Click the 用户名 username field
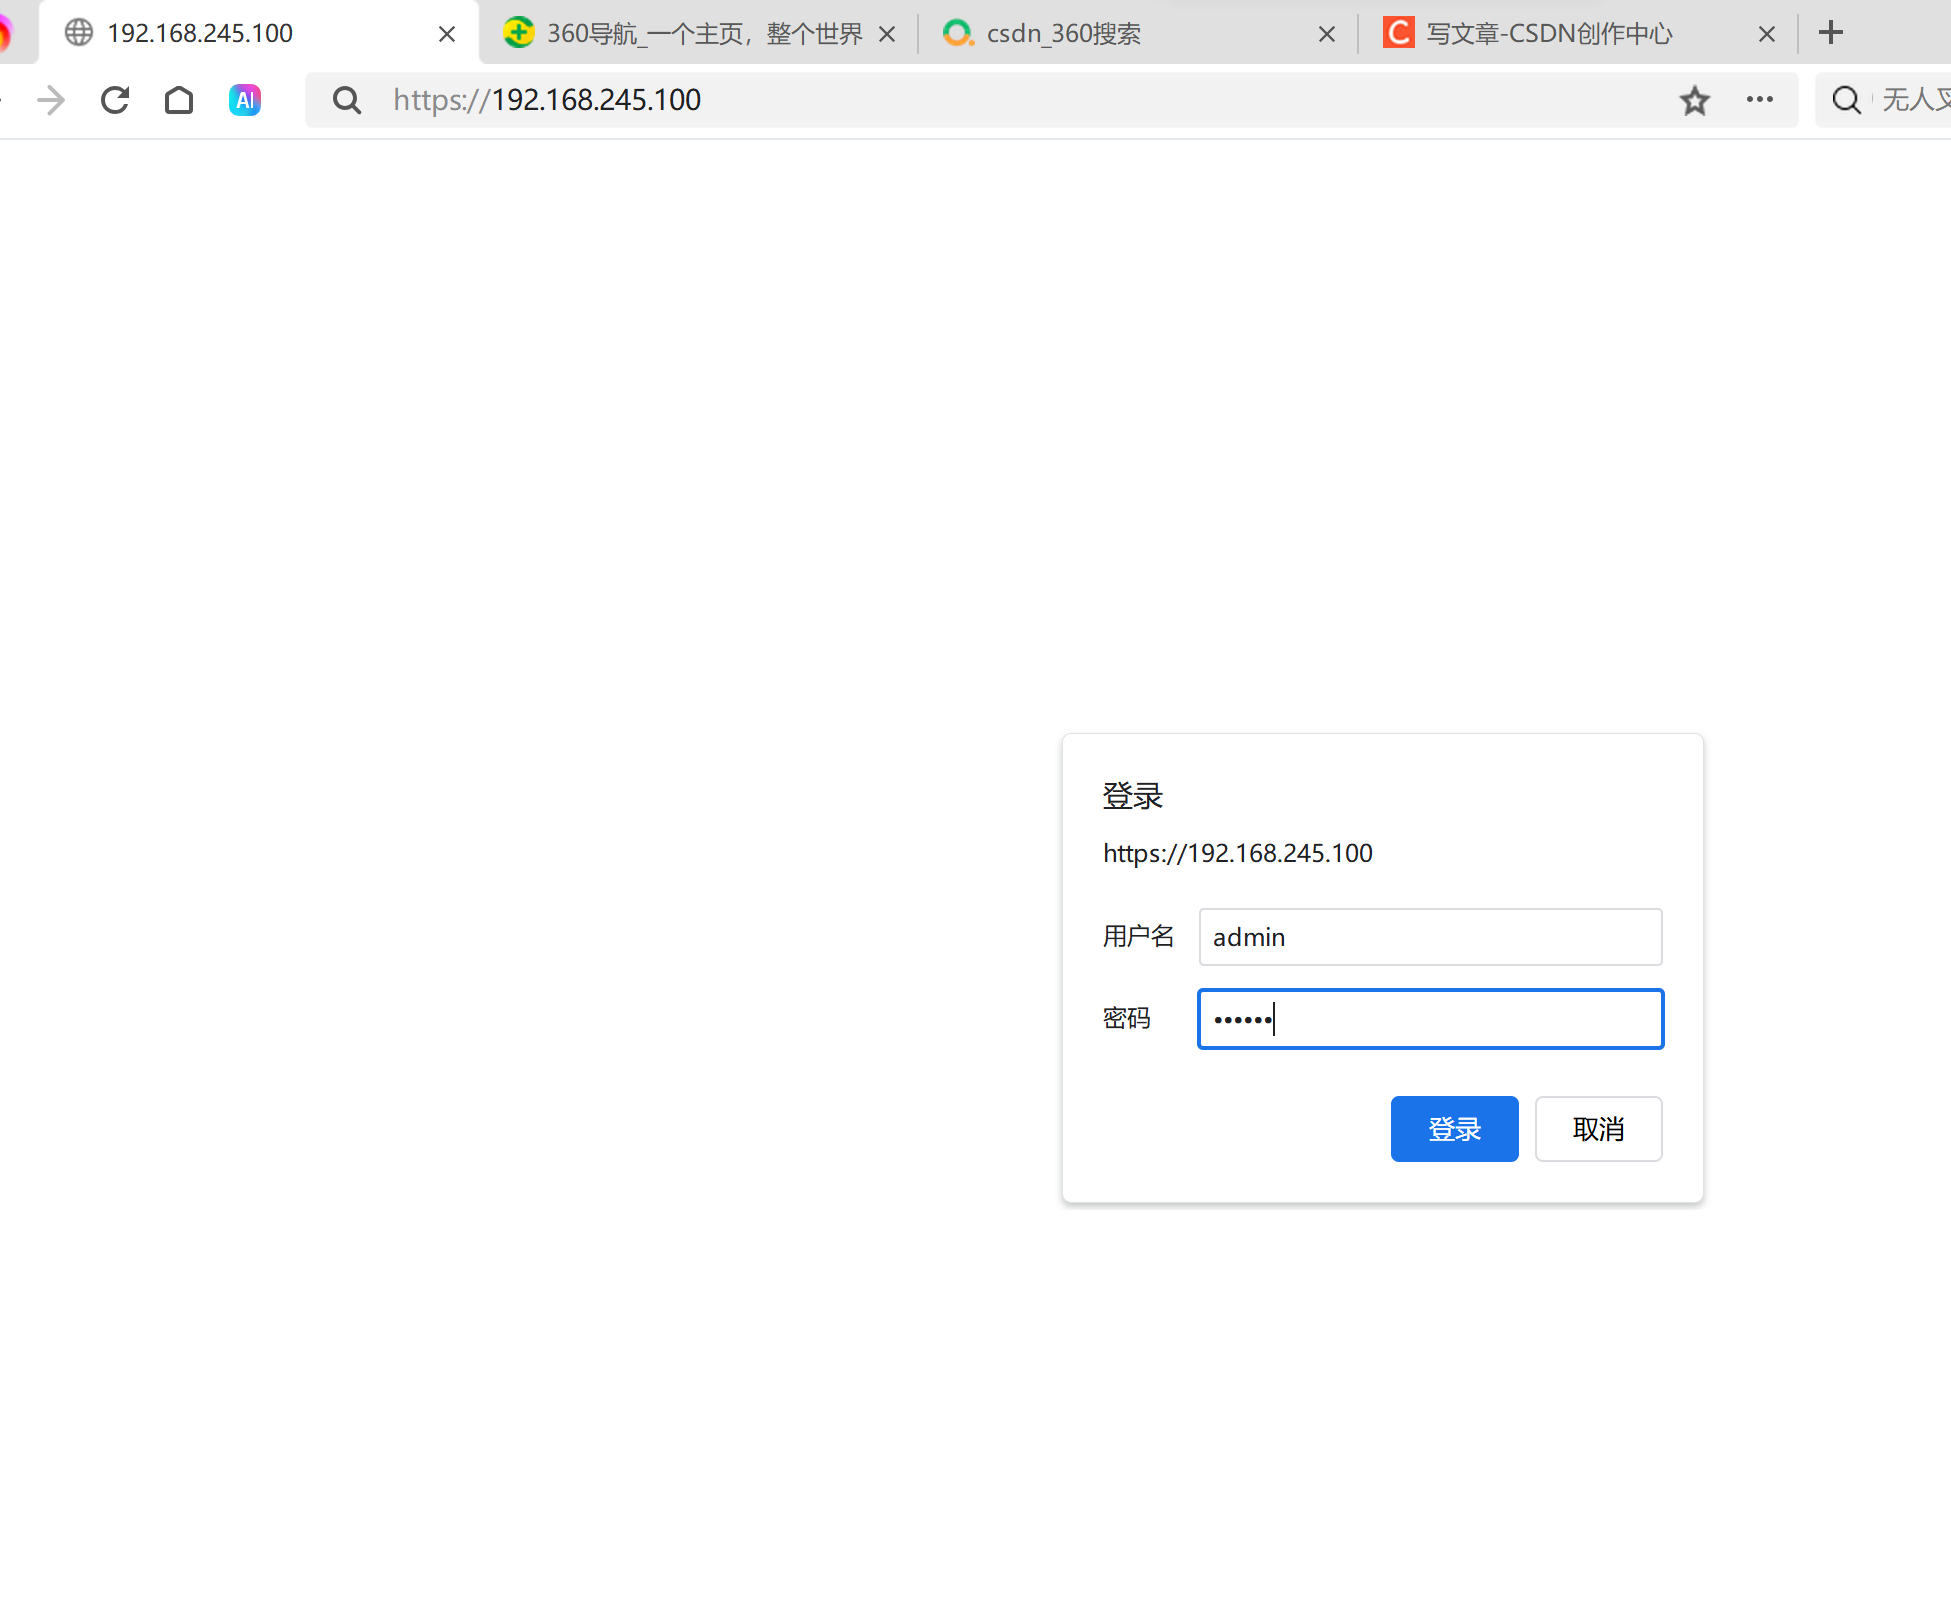Image resolution: width=1951 pixels, height=1609 pixels. [1430, 937]
